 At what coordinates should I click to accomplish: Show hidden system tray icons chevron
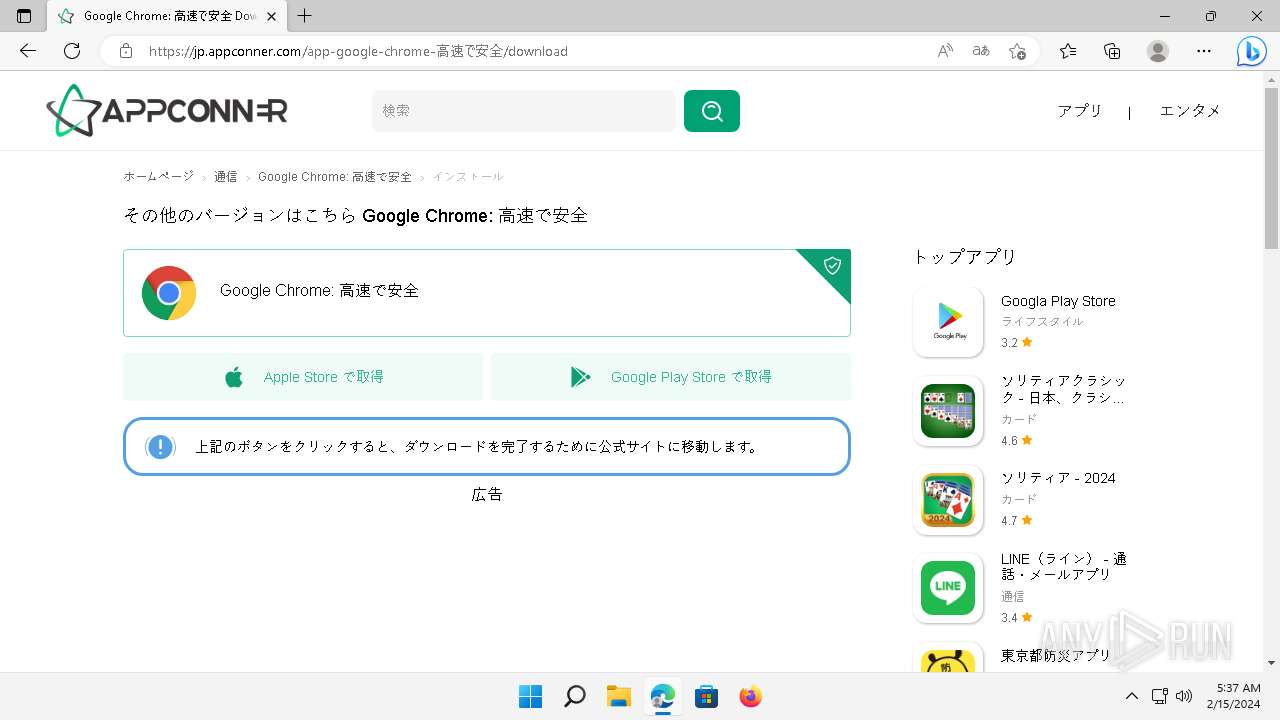(1131, 696)
